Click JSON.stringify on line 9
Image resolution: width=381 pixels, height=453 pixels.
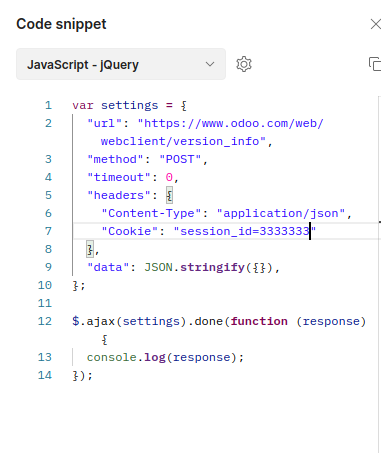195,267
